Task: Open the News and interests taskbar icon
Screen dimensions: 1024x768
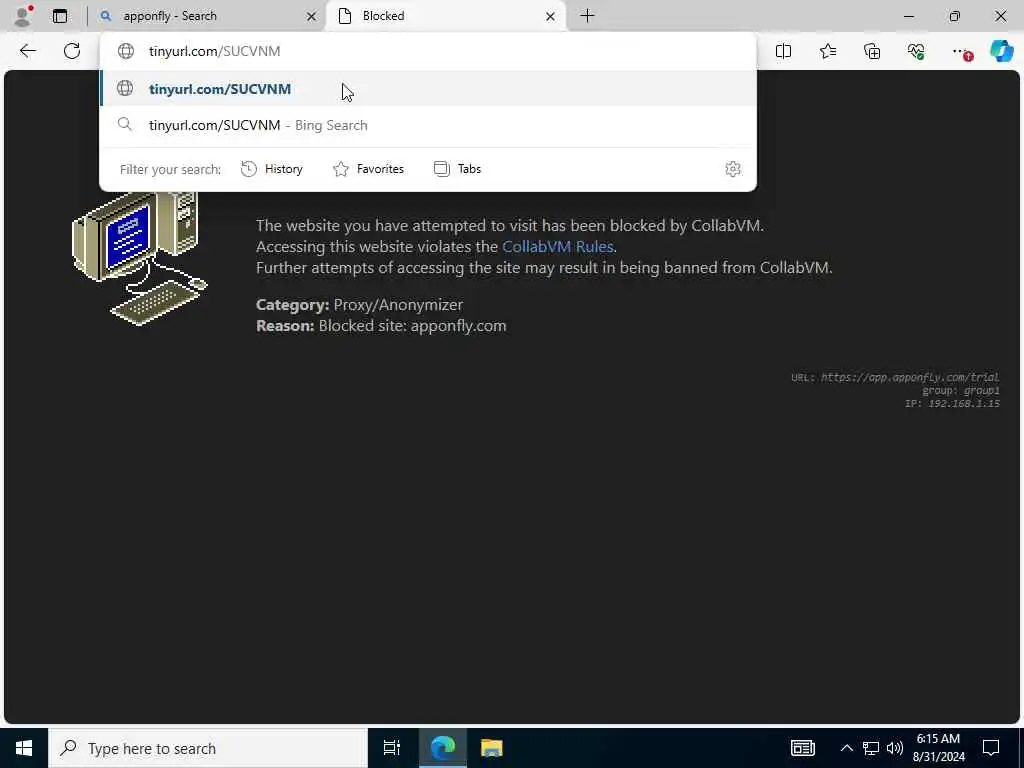Action: click(803, 748)
